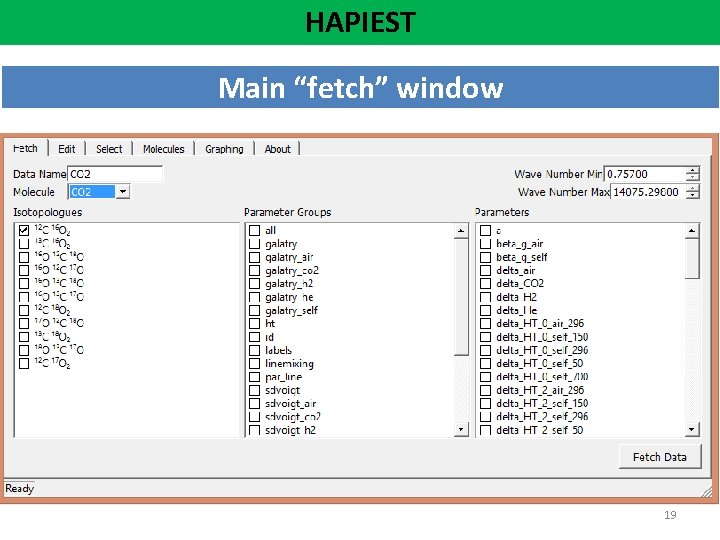Click the Wave Number Max field
Screen dimensions: 720x540
[x=647, y=192]
